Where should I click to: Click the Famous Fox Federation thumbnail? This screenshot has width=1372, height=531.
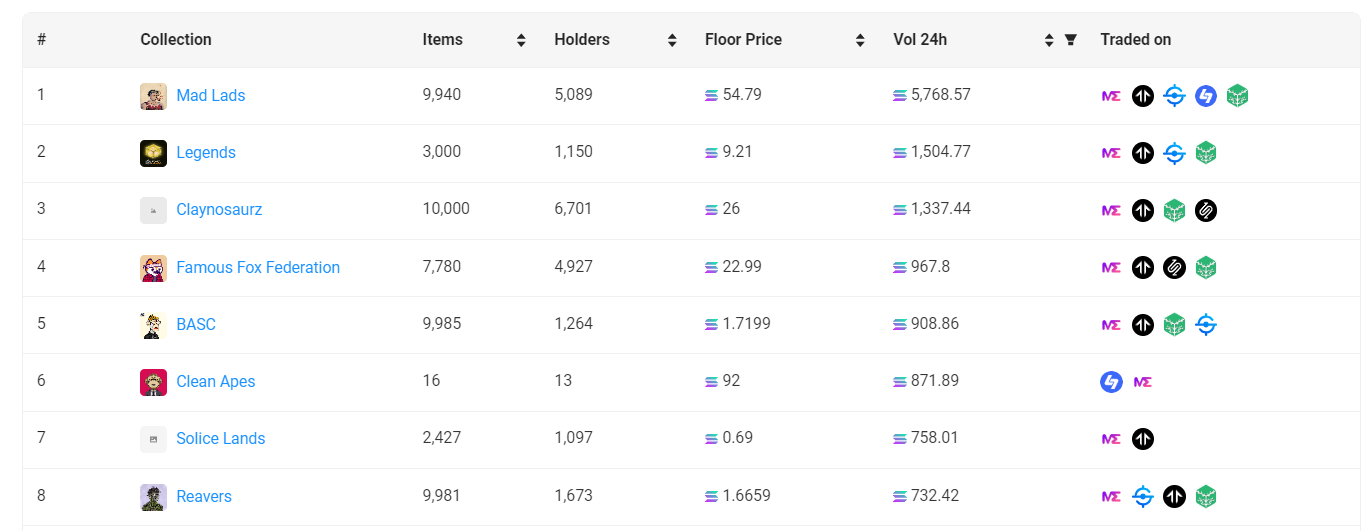click(153, 268)
